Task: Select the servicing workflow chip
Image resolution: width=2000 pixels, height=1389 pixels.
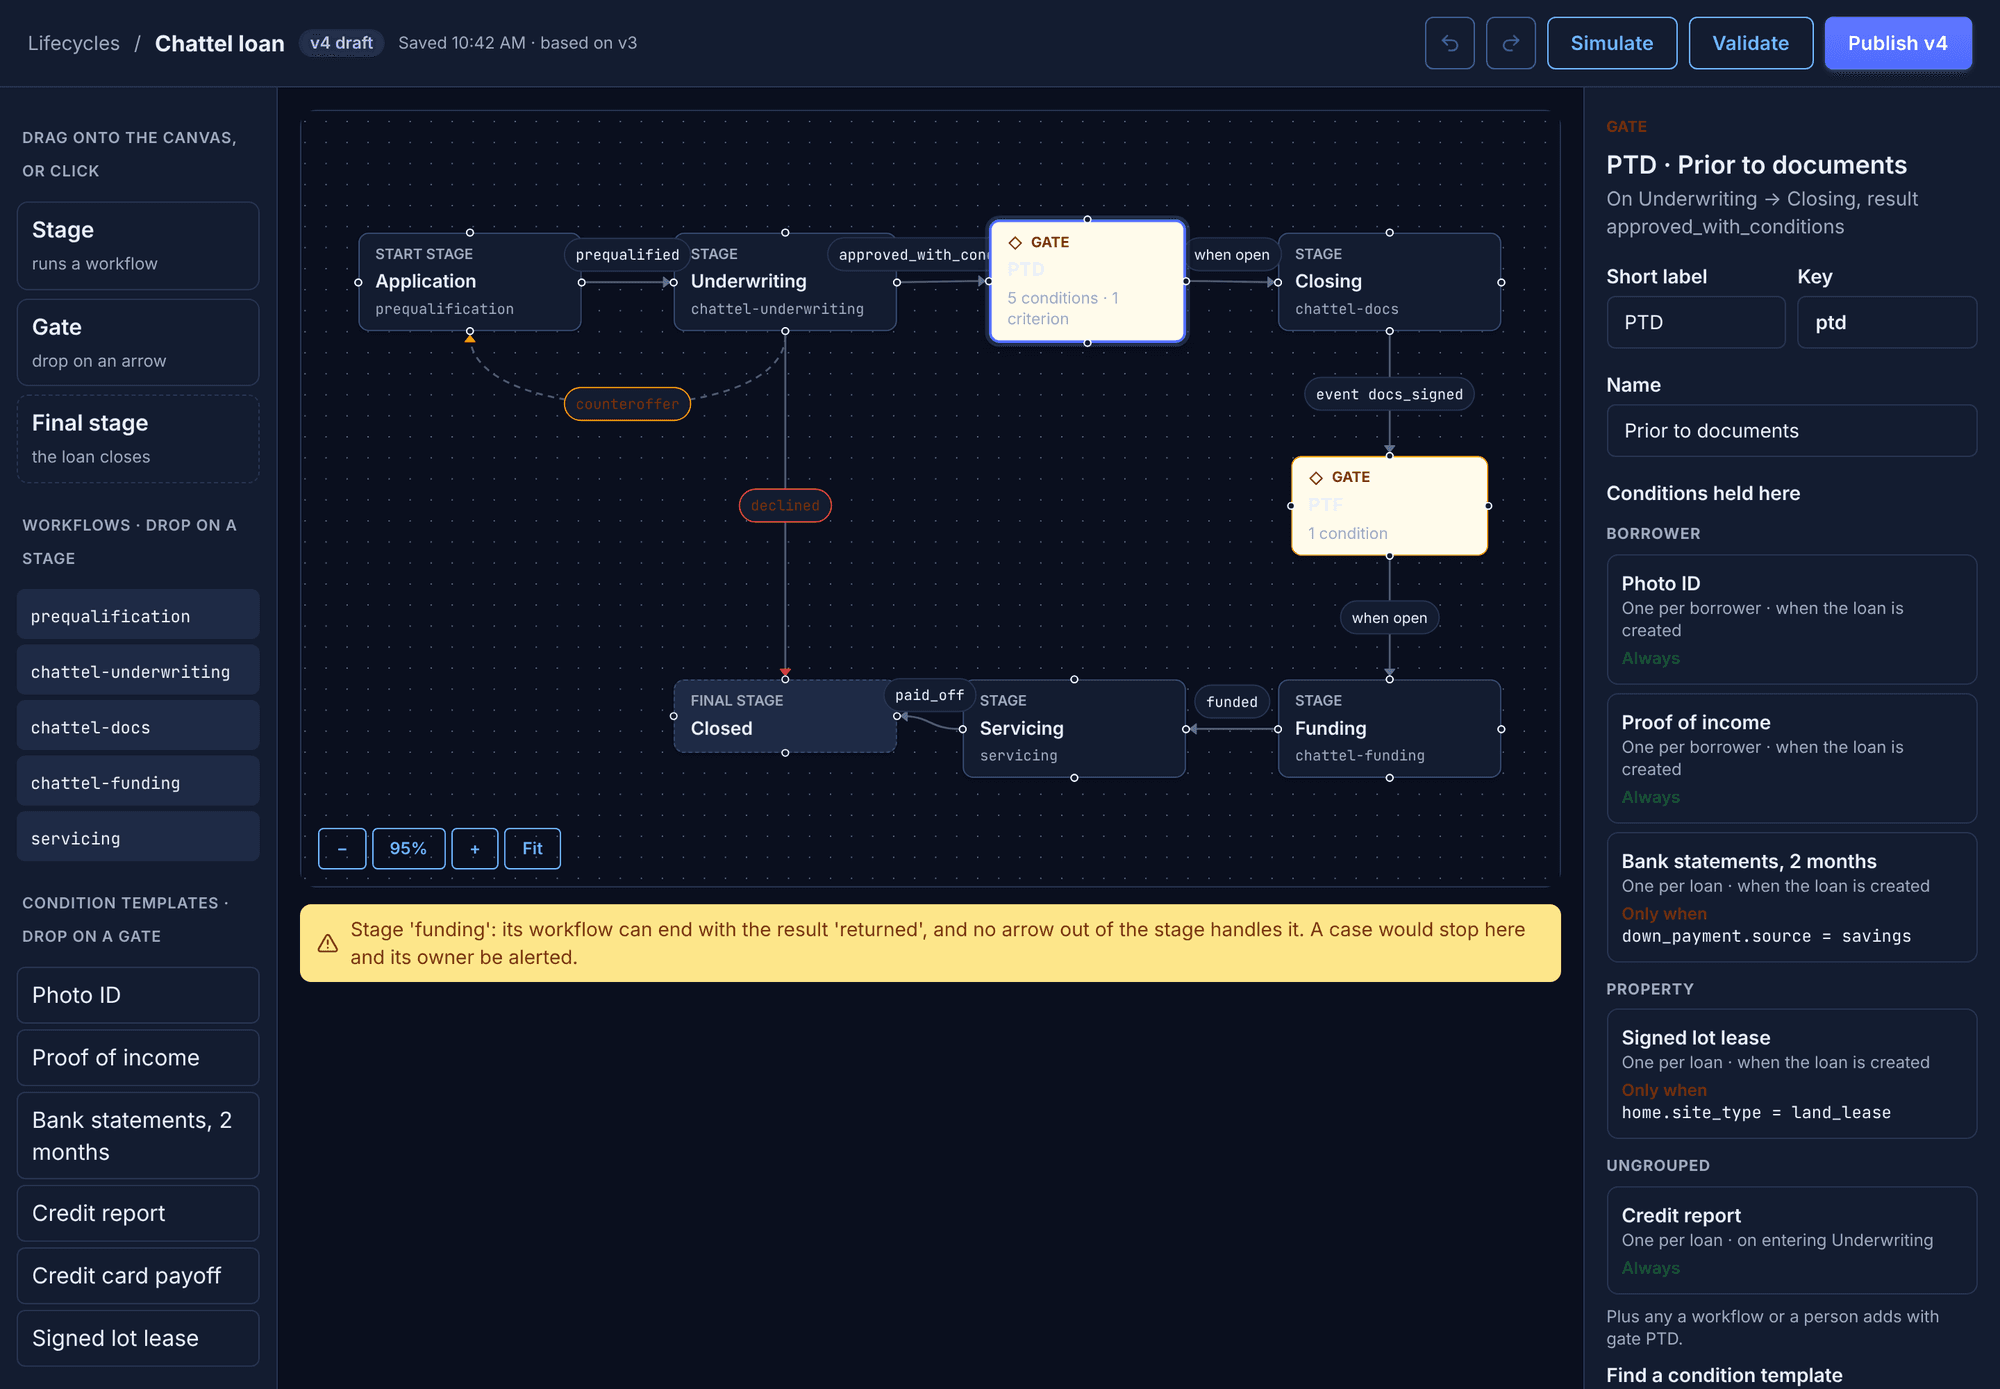Action: point(138,837)
